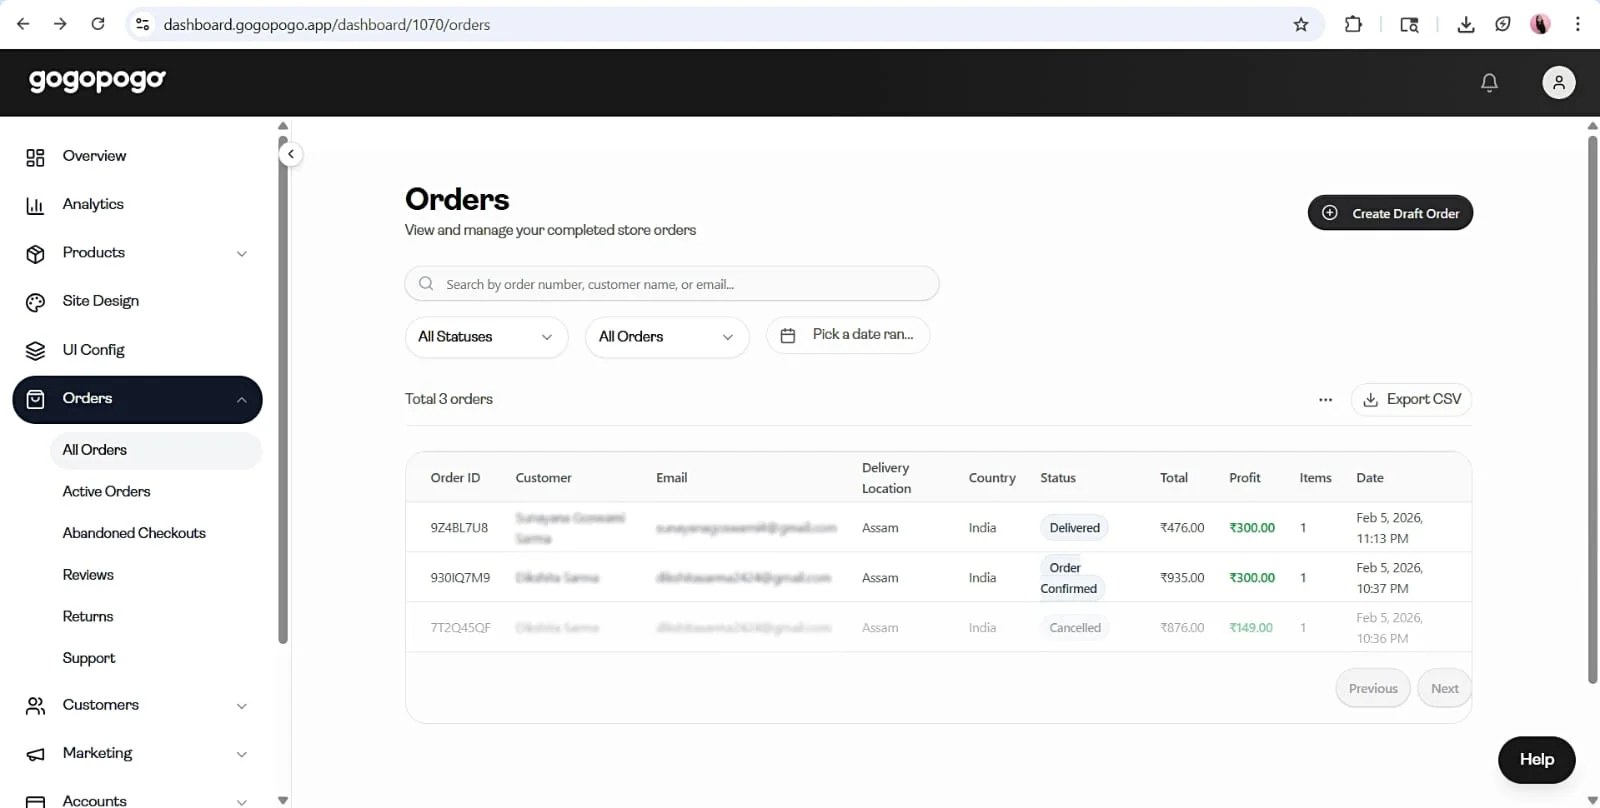Open Support in the sidebar
This screenshot has height=808, width=1600.
89,658
